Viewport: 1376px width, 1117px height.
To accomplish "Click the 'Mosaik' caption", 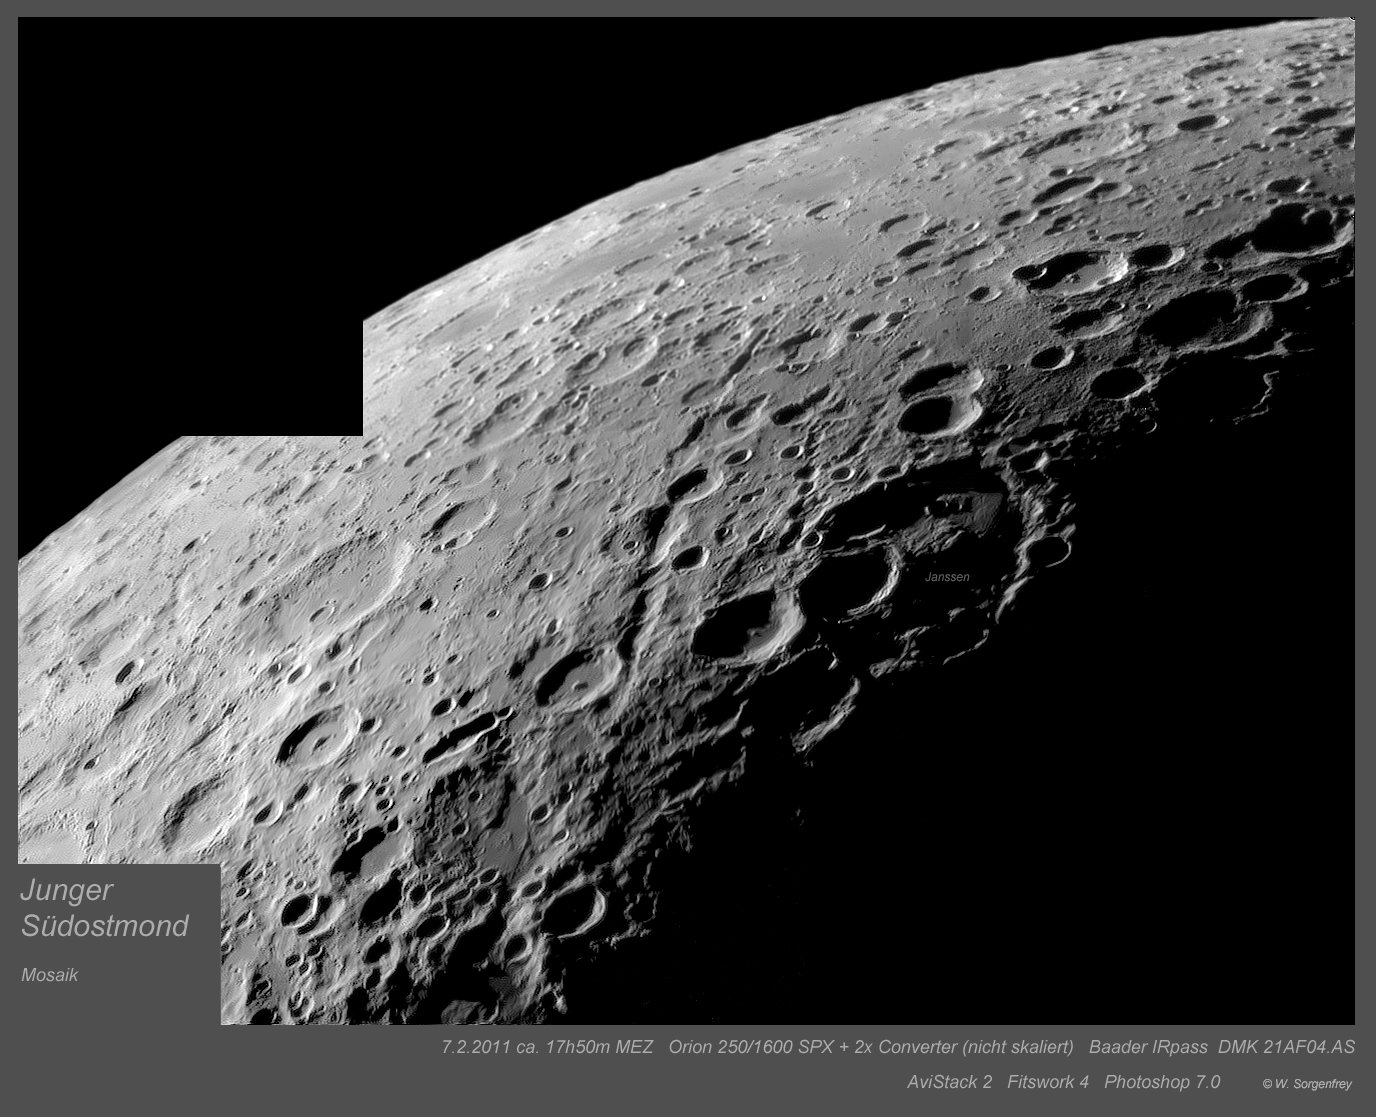I will pos(49,975).
